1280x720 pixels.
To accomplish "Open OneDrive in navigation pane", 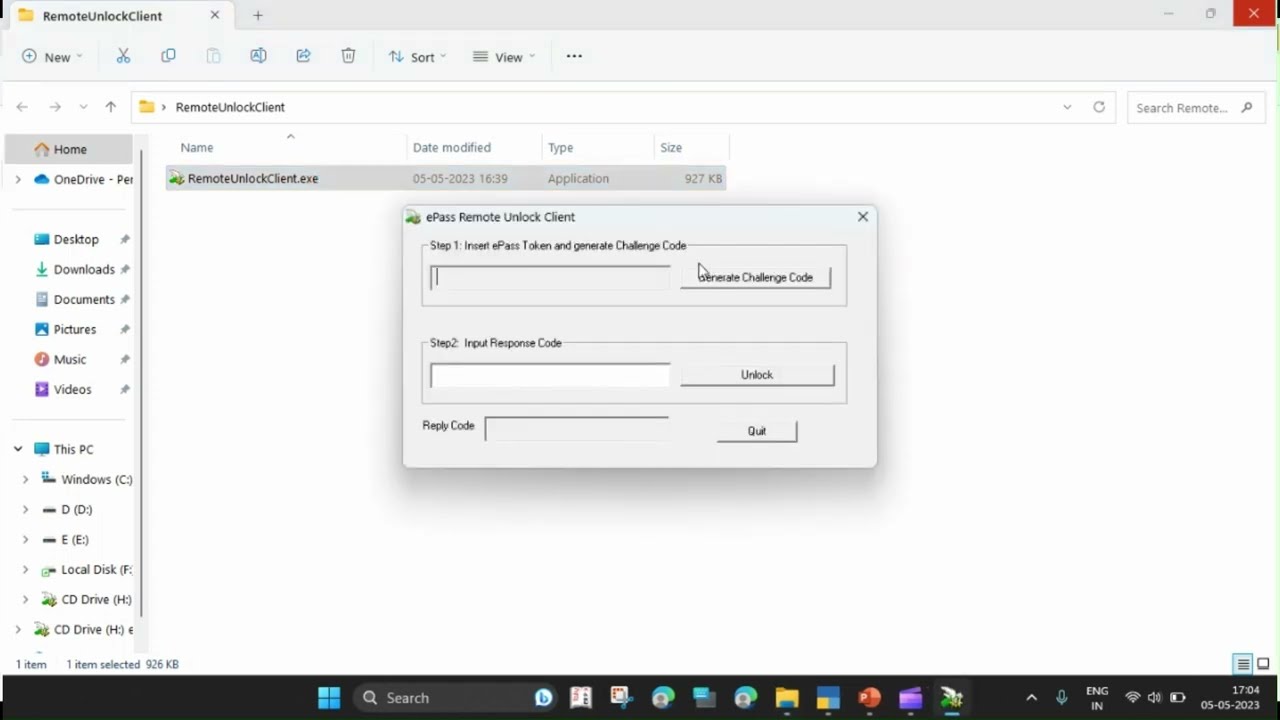I will point(82,179).
